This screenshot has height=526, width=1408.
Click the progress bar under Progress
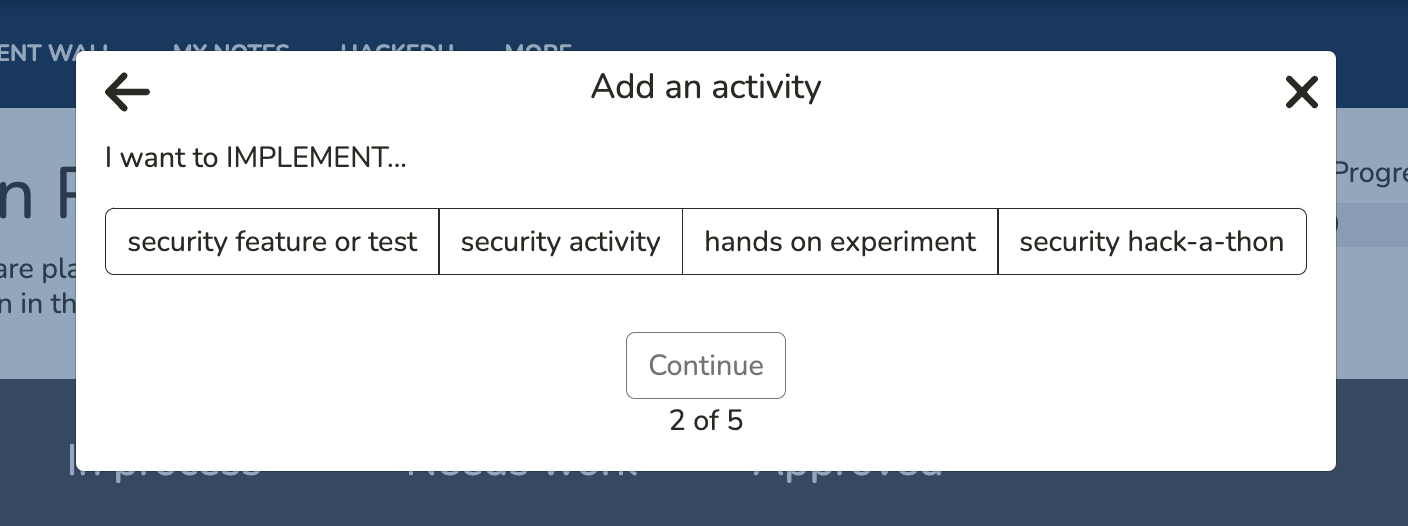click(1370, 223)
